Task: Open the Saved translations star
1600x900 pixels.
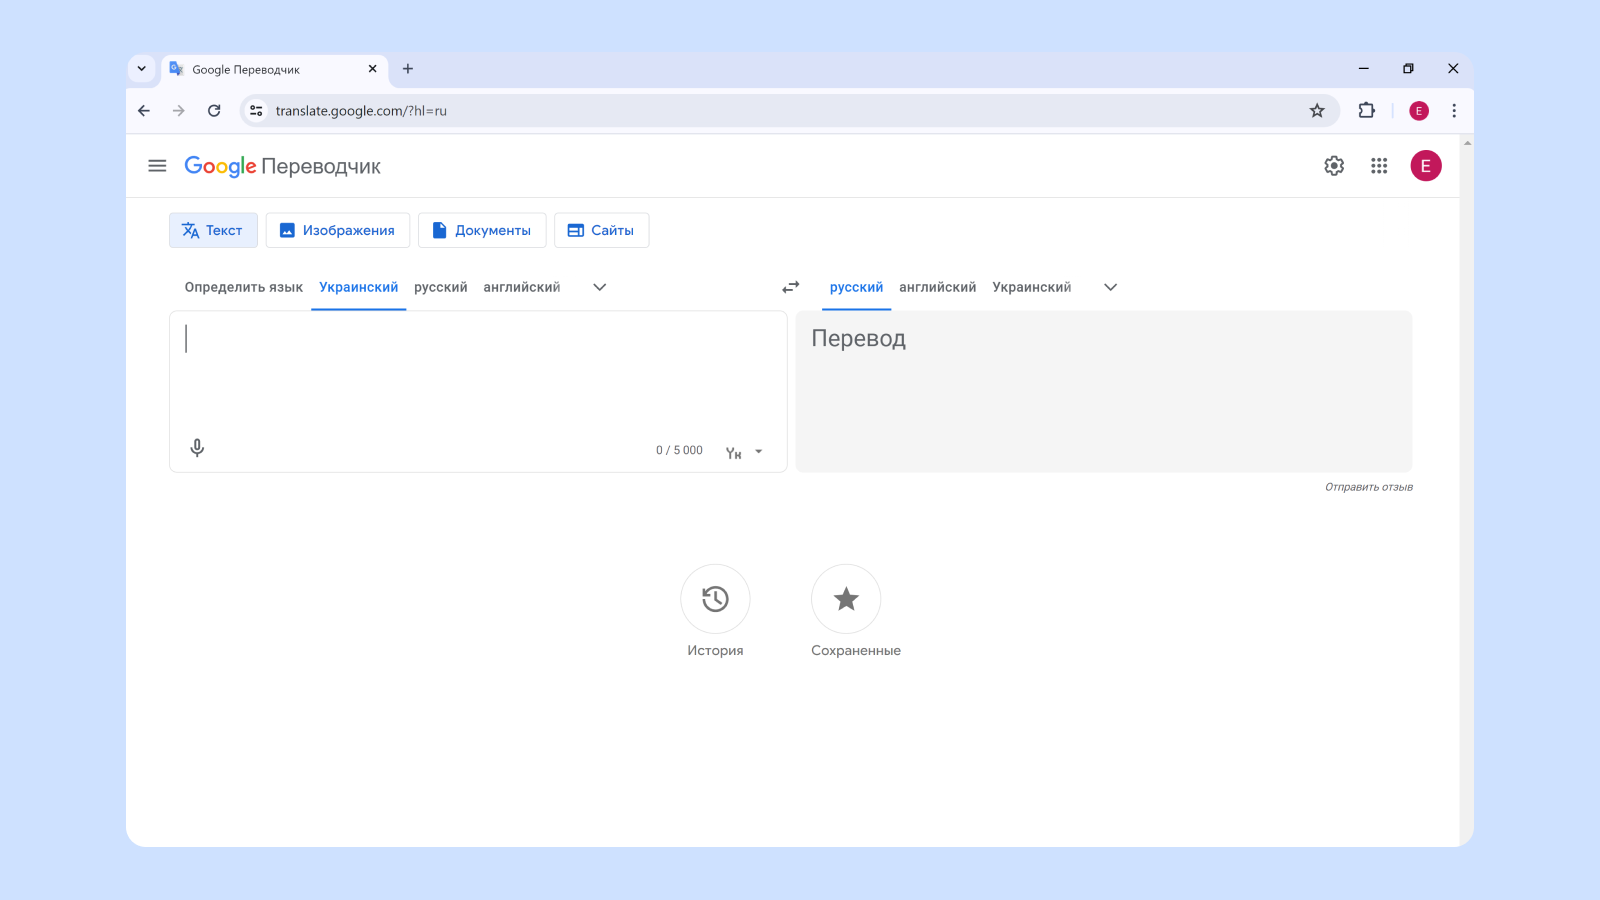Action: [x=846, y=599]
